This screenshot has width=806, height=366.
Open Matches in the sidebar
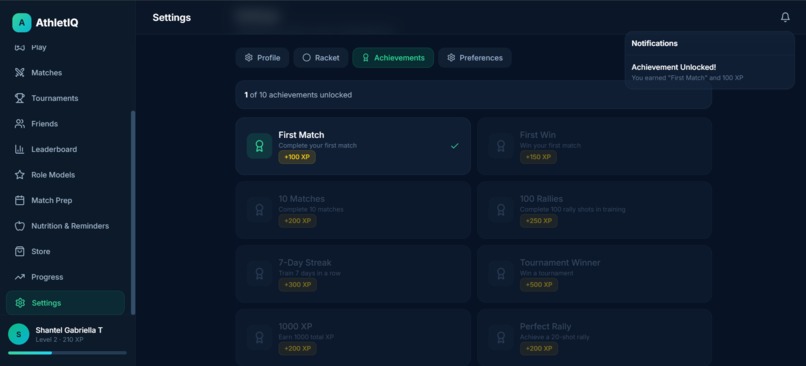(x=65, y=72)
